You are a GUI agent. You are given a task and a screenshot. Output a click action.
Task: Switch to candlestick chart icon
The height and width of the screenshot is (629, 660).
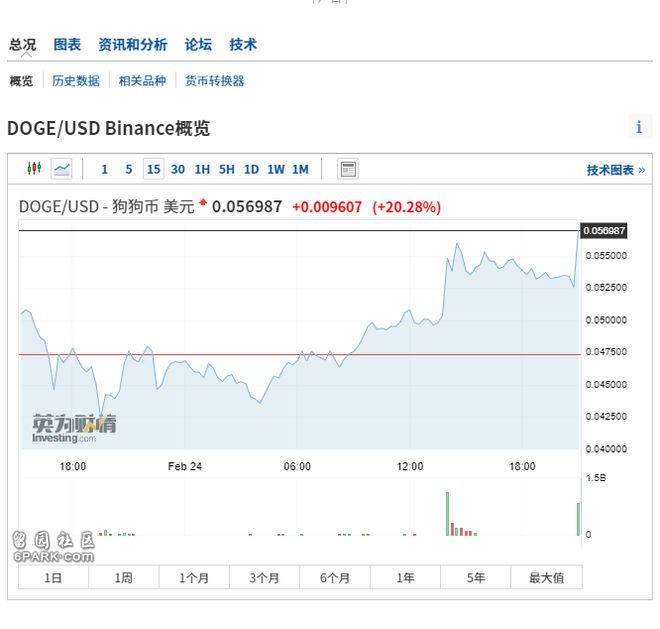(x=34, y=169)
